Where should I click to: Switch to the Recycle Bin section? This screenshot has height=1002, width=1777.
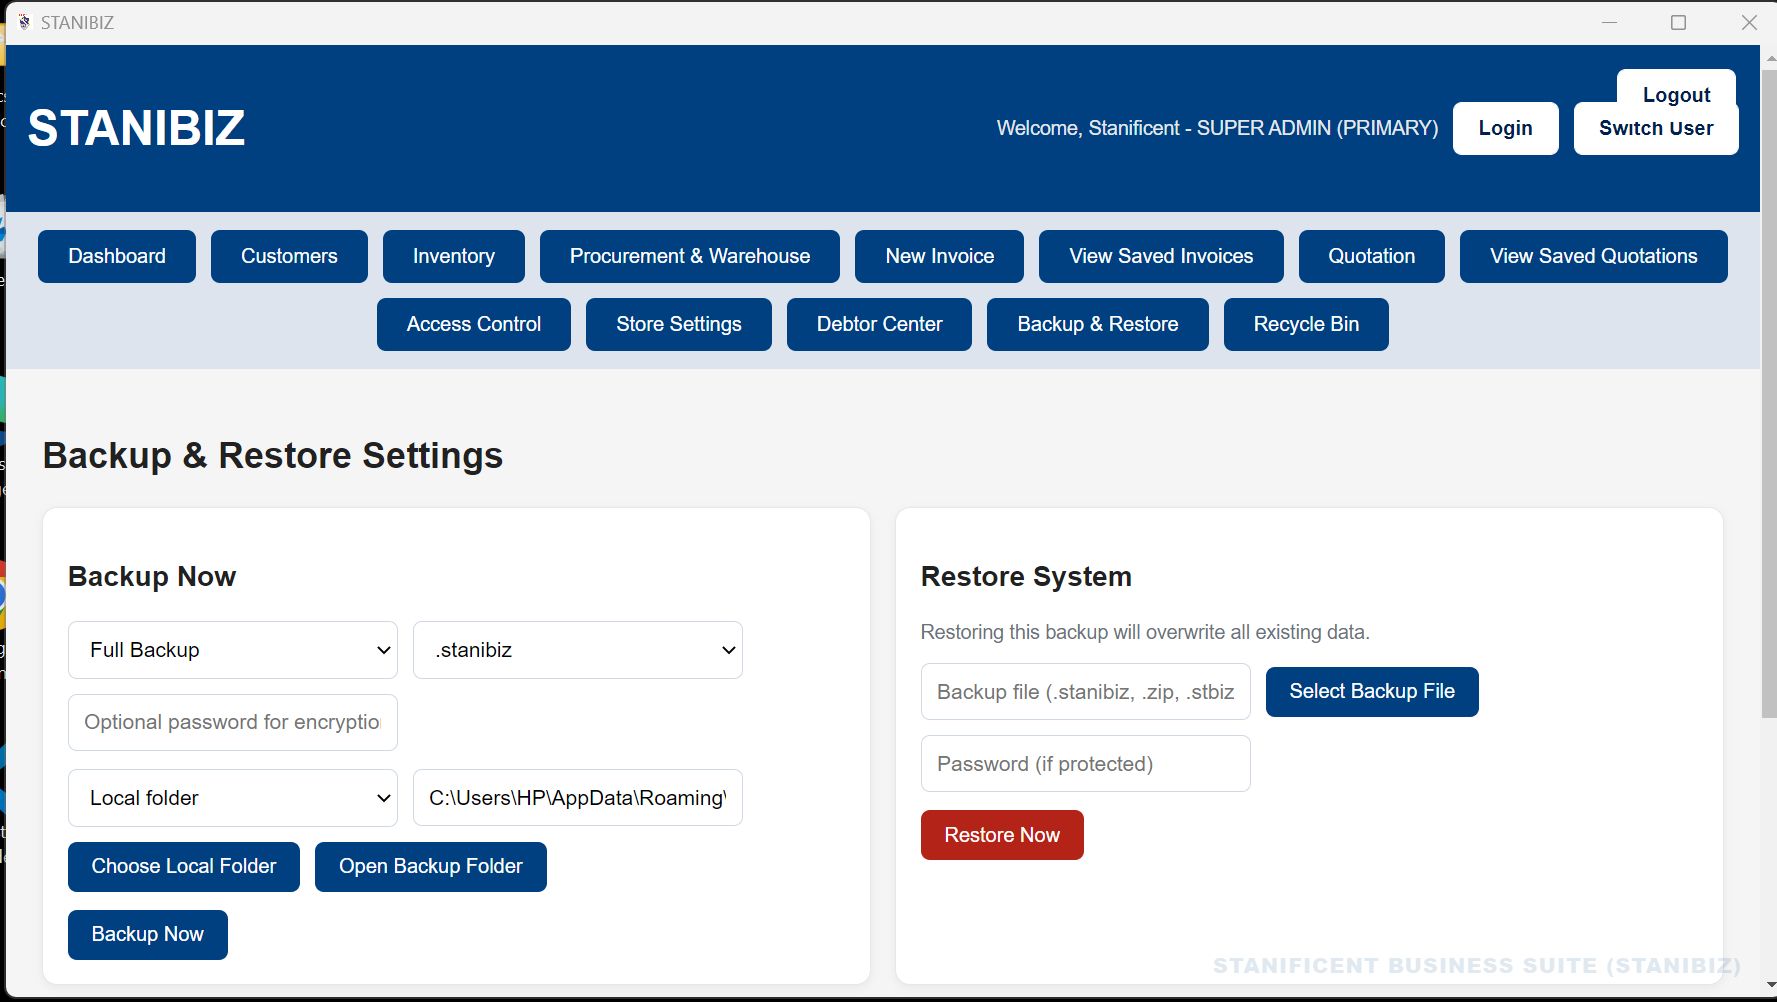point(1305,324)
